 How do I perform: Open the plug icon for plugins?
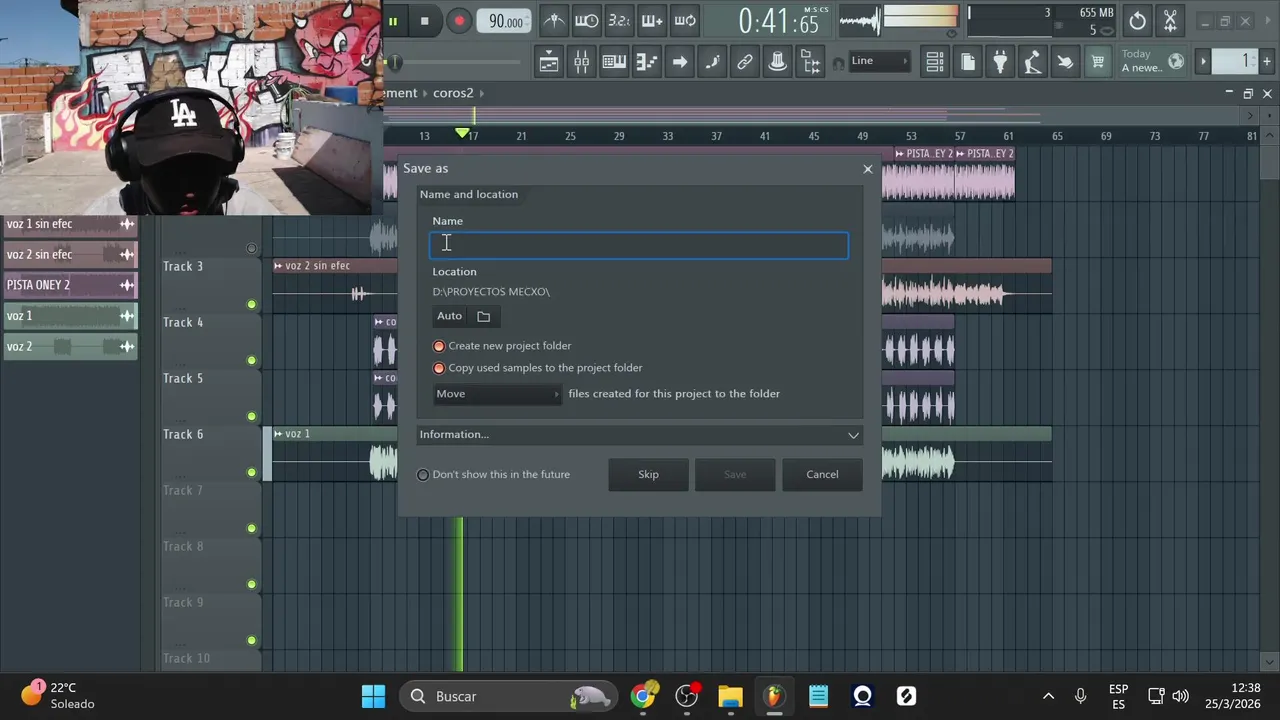coord(1000,62)
